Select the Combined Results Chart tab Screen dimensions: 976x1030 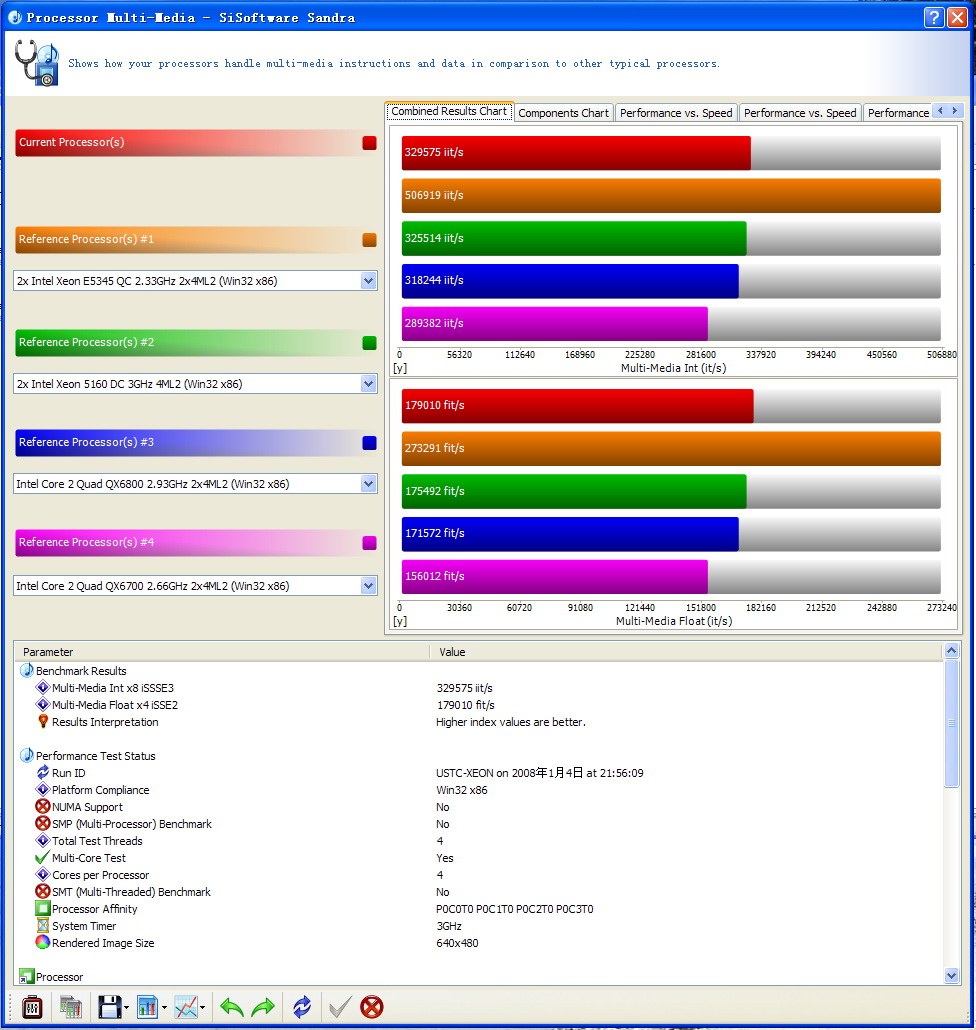pyautogui.click(x=449, y=112)
